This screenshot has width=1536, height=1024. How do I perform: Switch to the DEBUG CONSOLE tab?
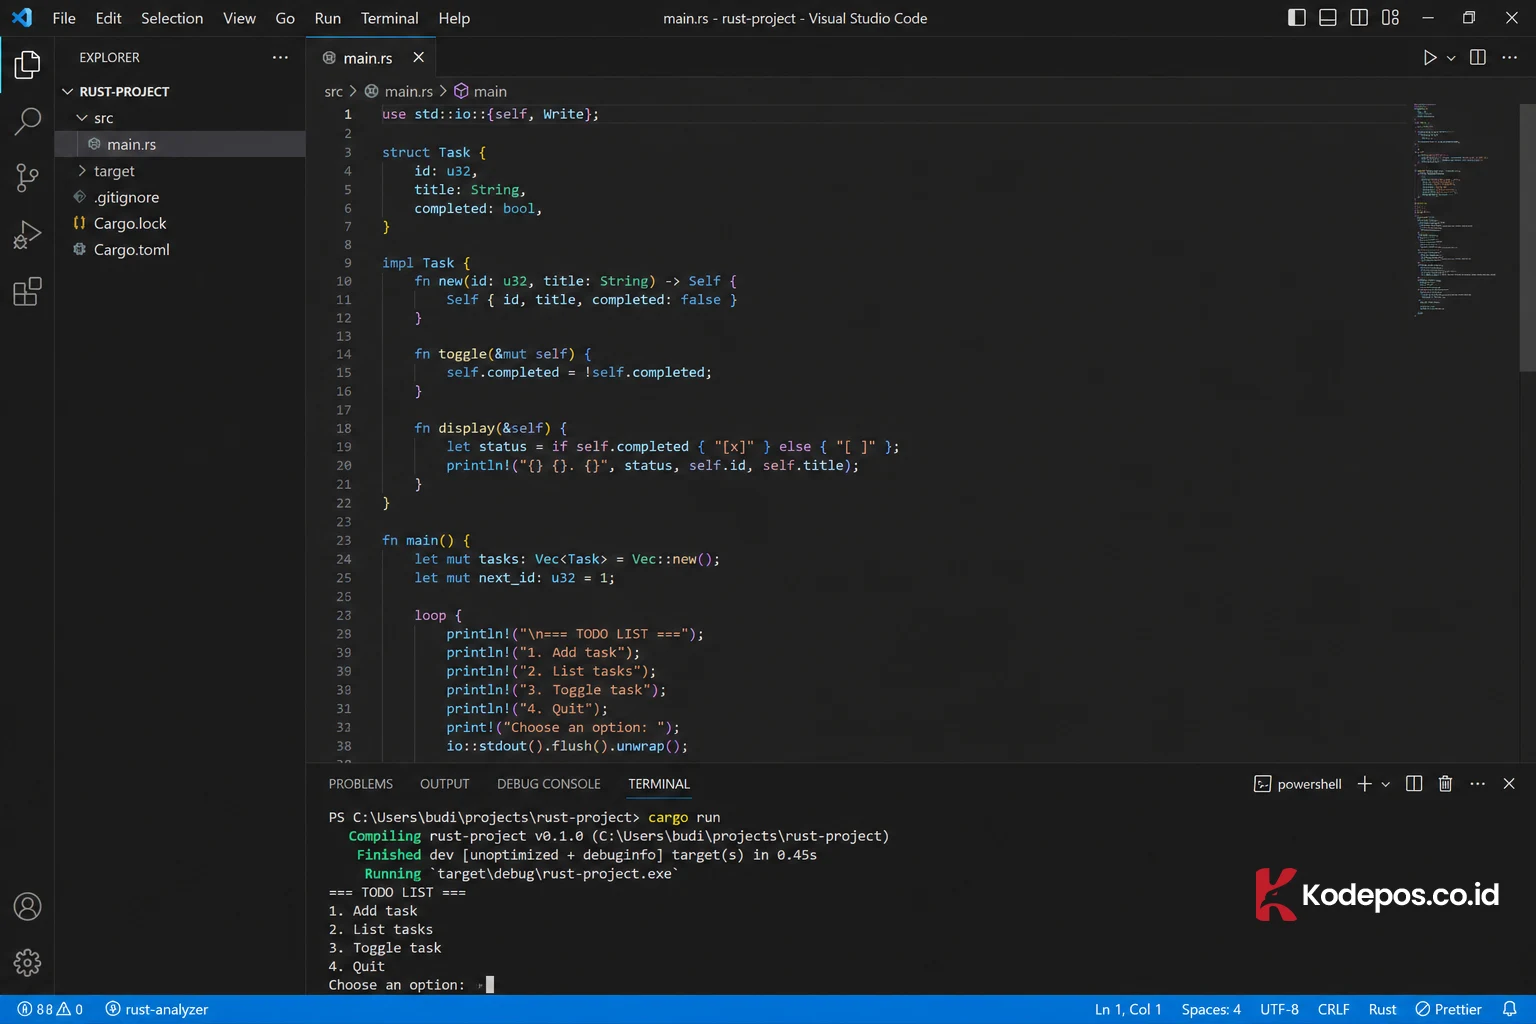[x=549, y=784]
